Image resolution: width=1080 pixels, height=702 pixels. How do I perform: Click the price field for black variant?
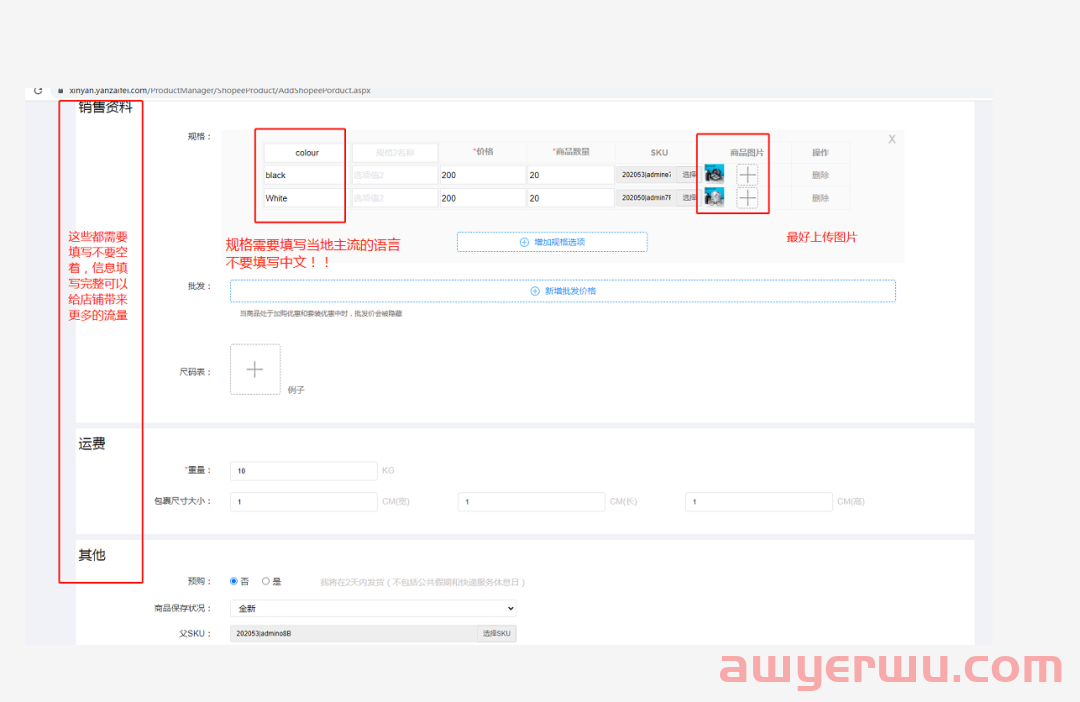pos(482,175)
